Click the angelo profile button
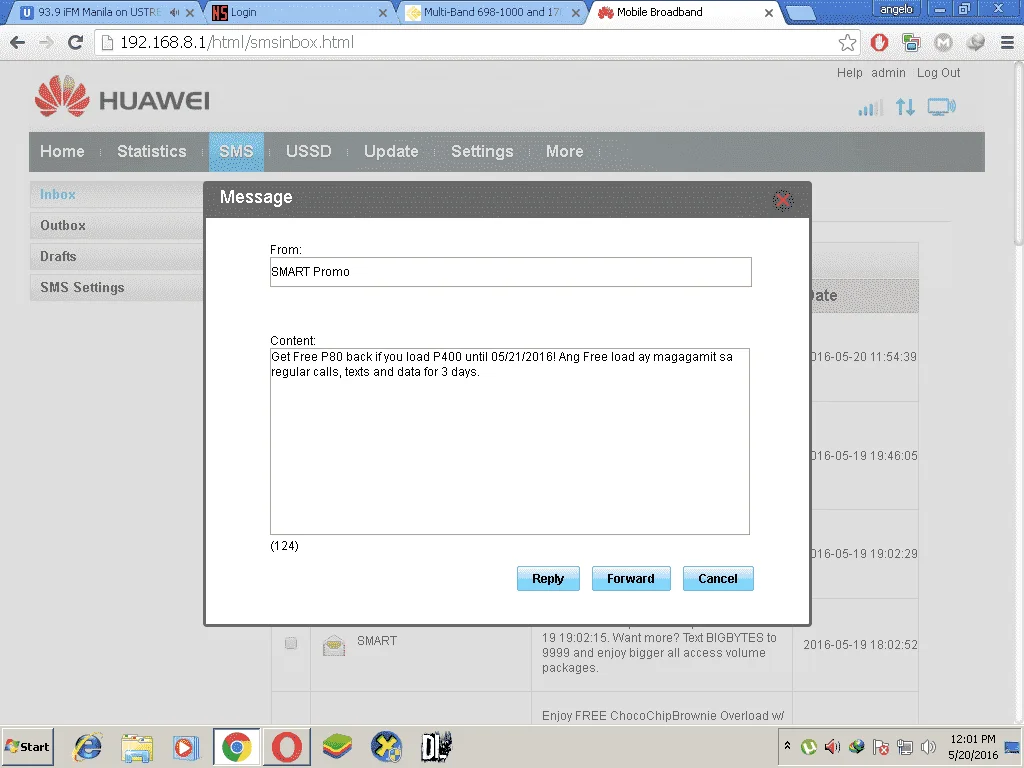The height and width of the screenshot is (768, 1024). (x=895, y=9)
